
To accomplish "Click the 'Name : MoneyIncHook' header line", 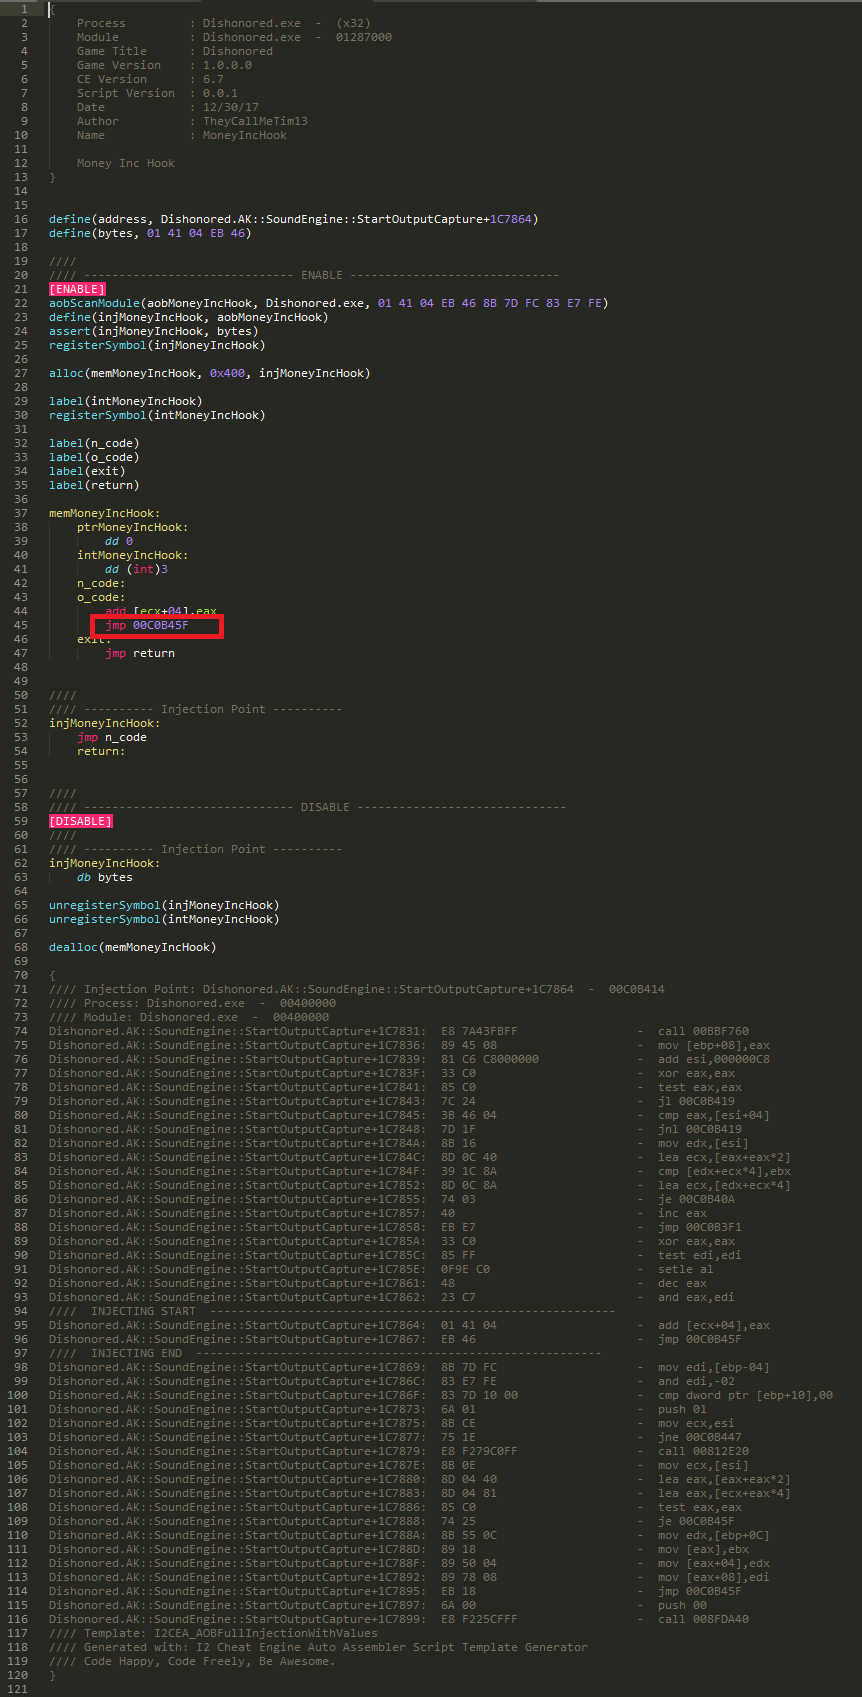I will (181, 135).
